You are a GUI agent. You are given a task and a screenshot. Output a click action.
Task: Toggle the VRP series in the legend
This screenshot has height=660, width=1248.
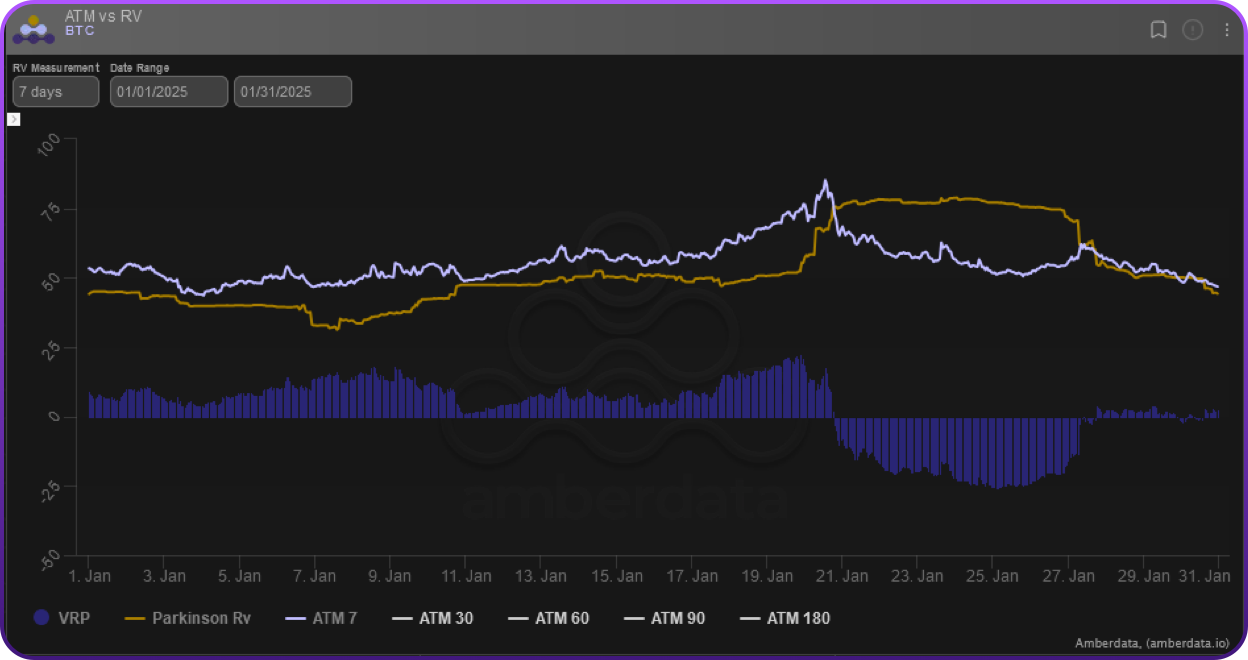coord(62,618)
